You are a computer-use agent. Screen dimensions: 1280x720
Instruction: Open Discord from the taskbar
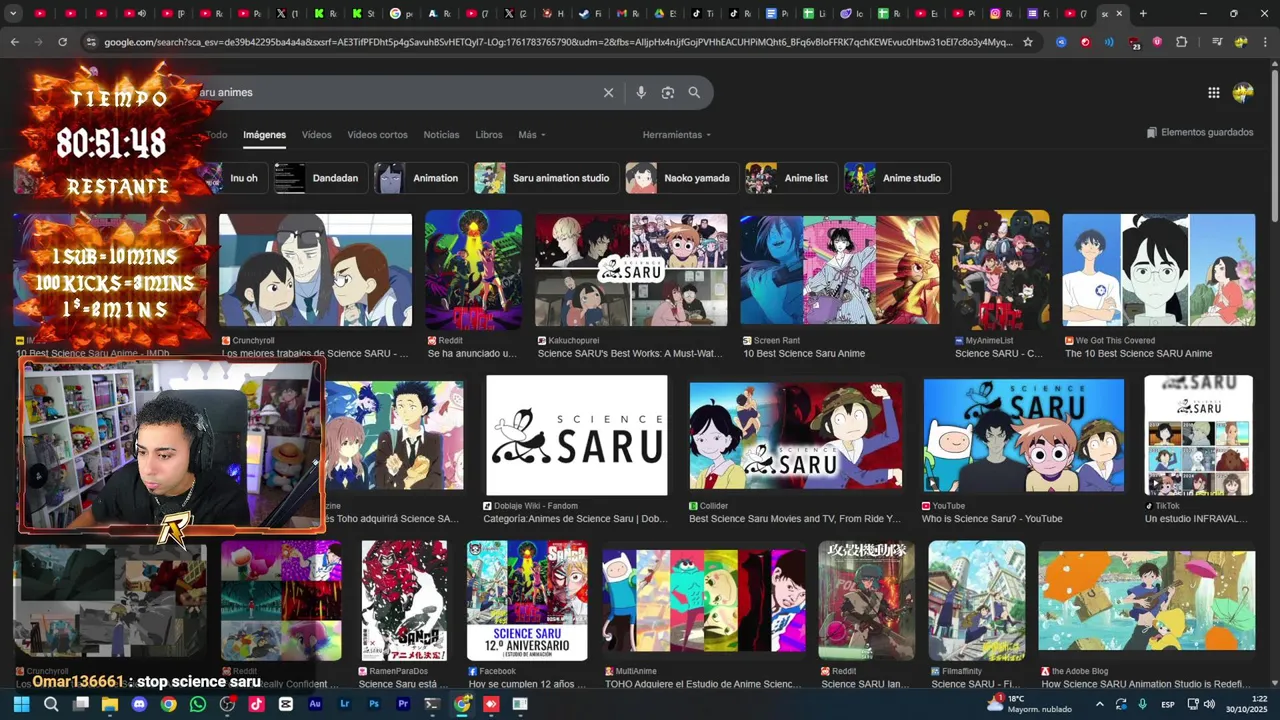[139, 704]
